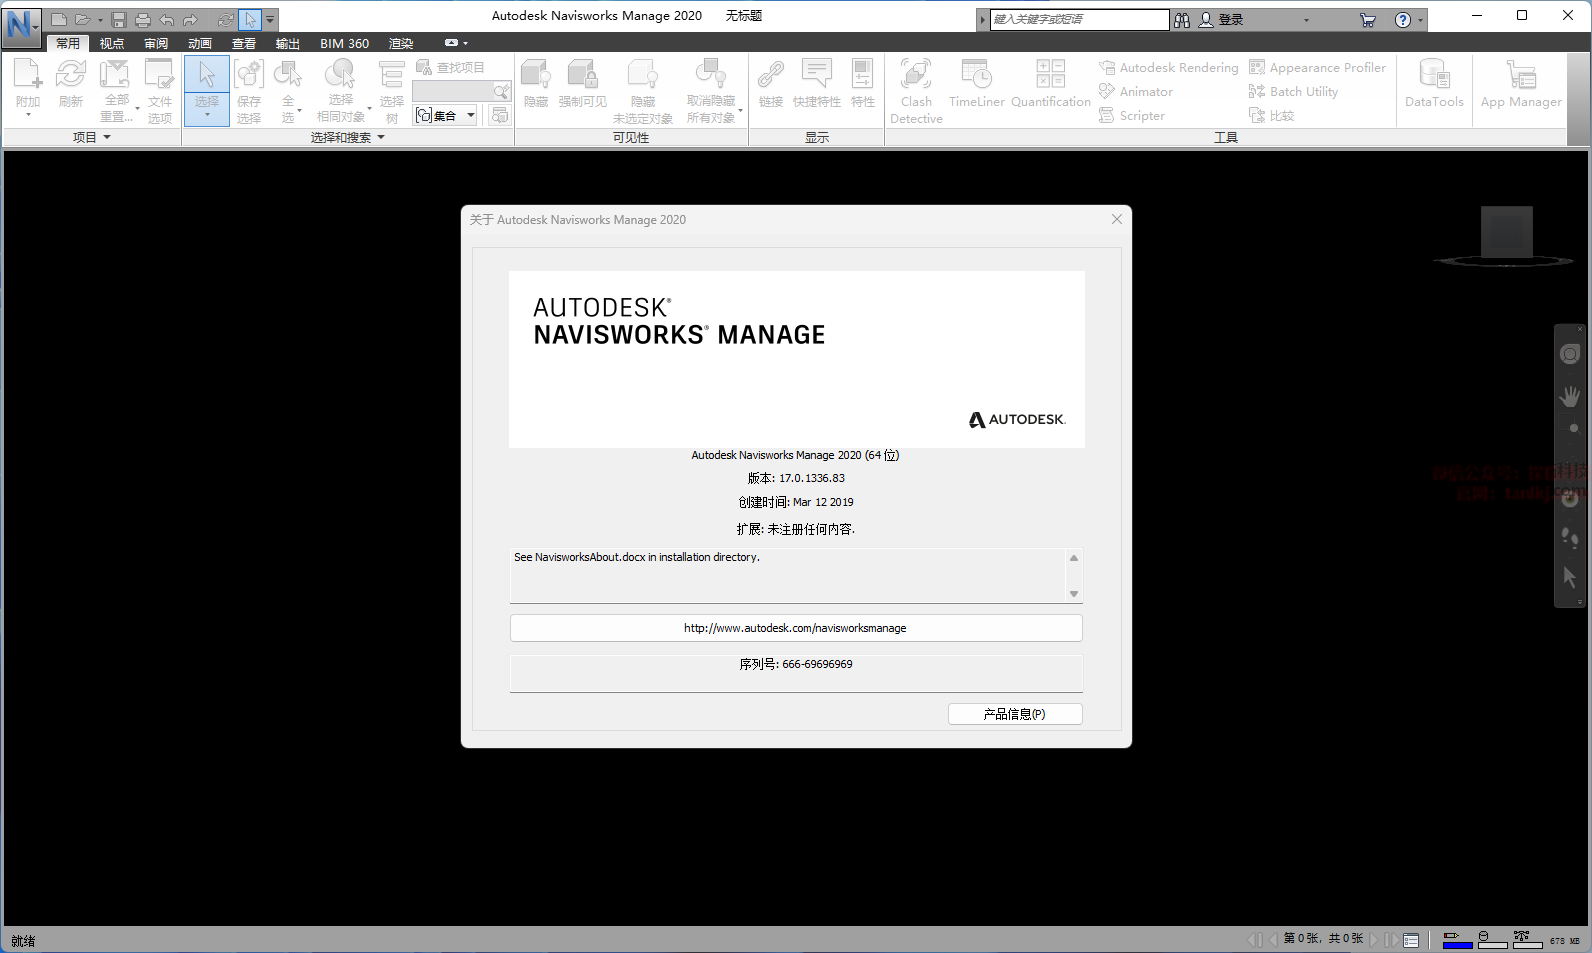The height and width of the screenshot is (953, 1592).
Task: Toggle the Walk footsteps tool in navigation bar
Action: (x=1570, y=538)
